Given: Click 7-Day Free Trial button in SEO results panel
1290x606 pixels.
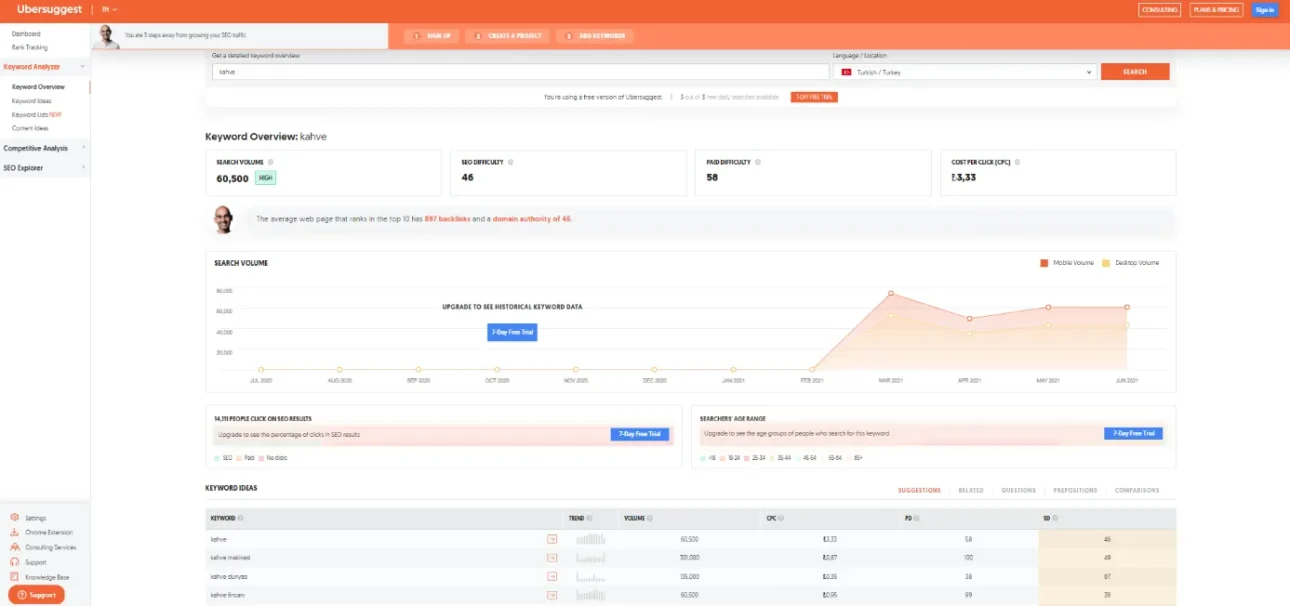Looking at the screenshot, I should coord(640,434).
